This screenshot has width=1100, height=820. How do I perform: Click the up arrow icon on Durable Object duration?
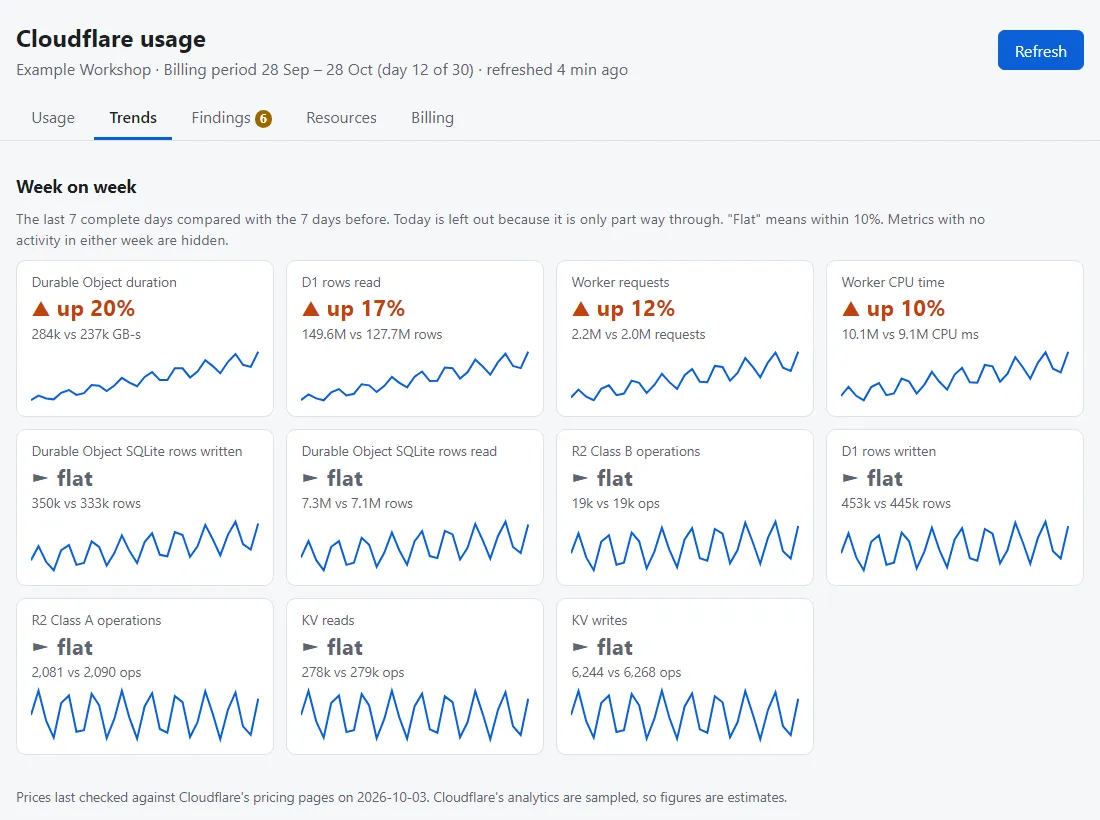[41, 309]
